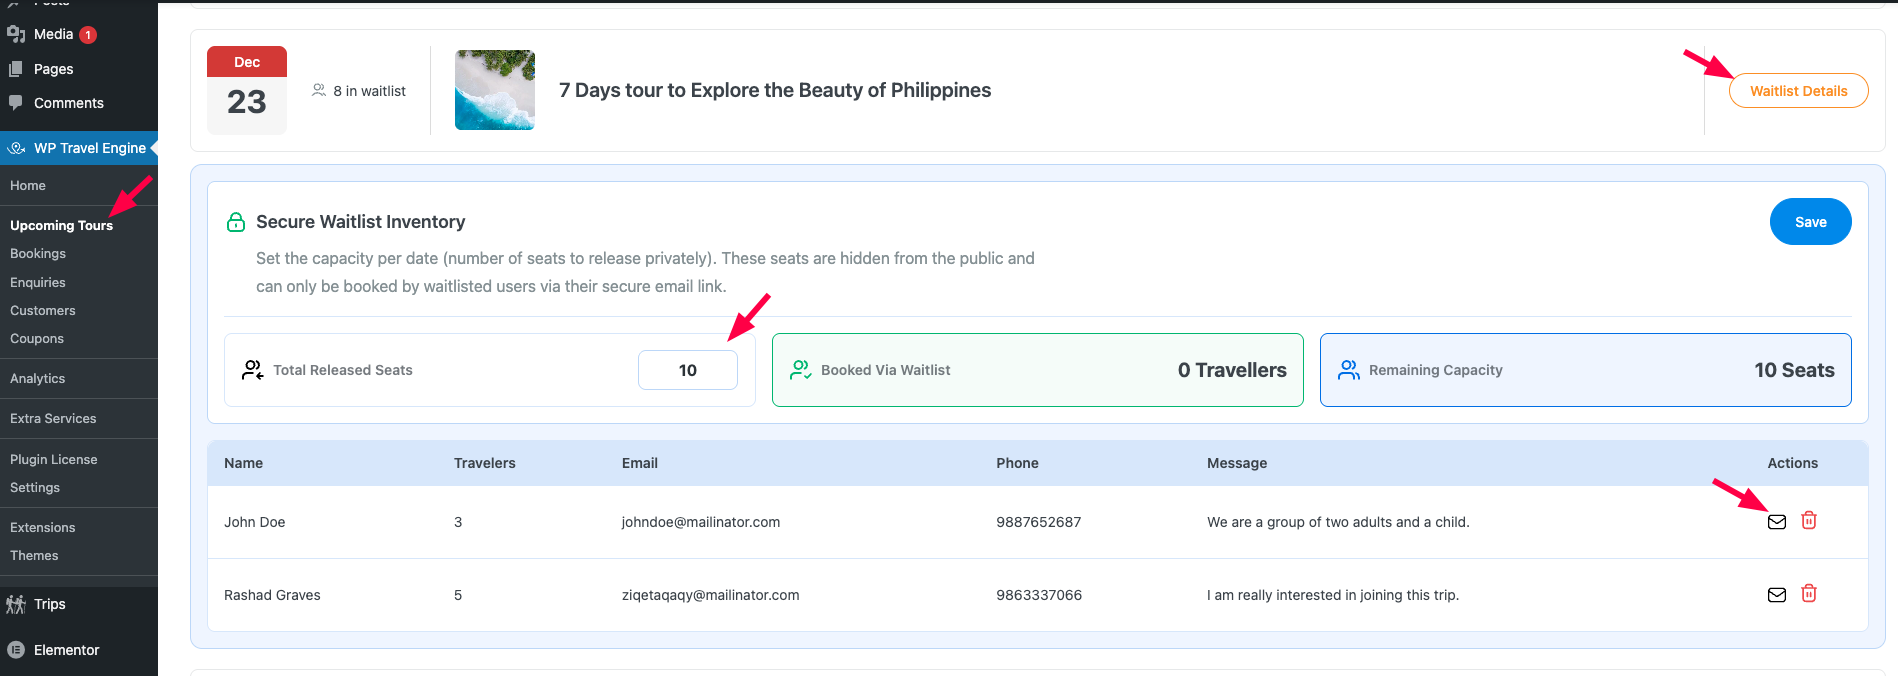This screenshot has height=676, width=1898.
Task: Click trash icon for Rashad Graves
Action: [1808, 594]
